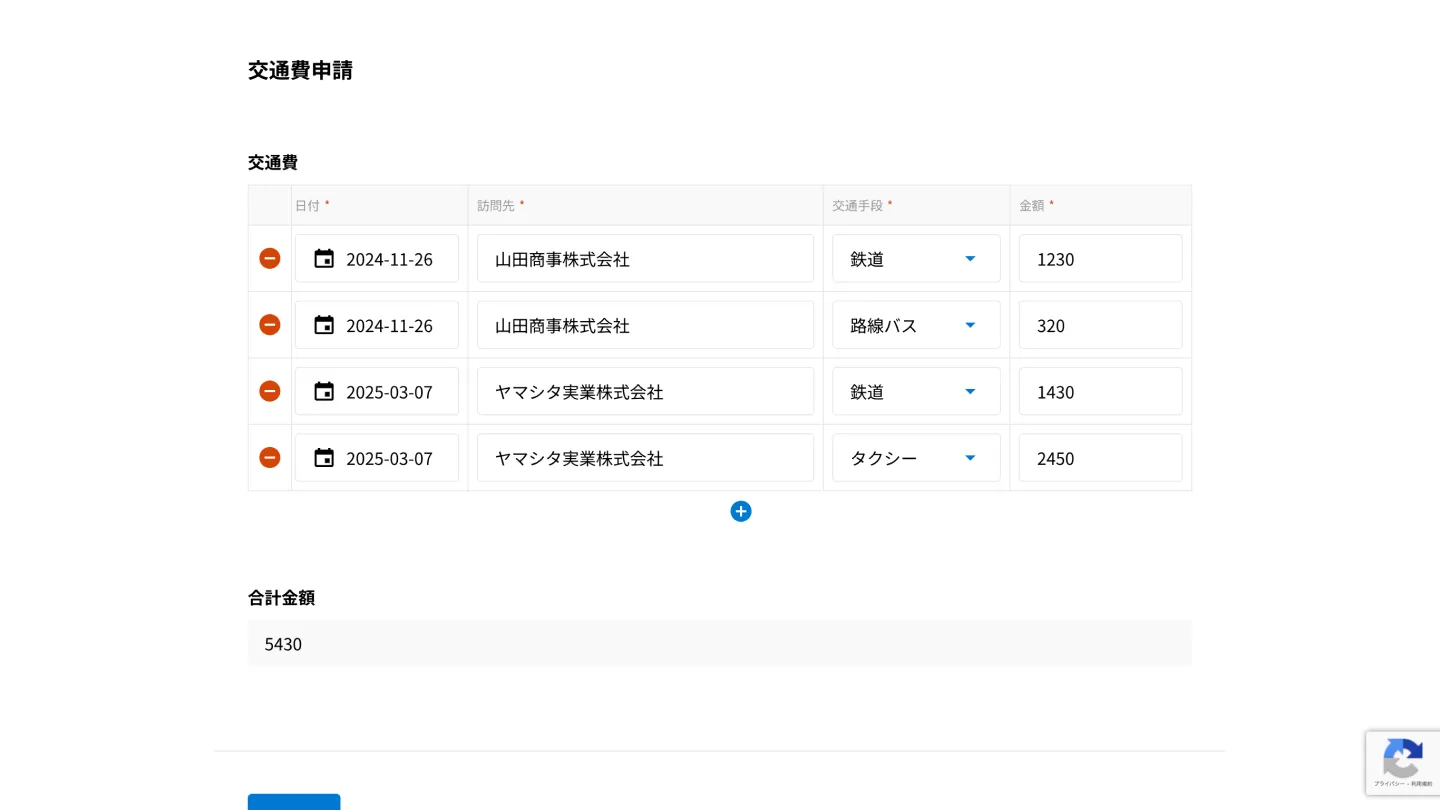Add a new expense row with plus icon
This screenshot has height=810, width=1440.
click(x=740, y=512)
